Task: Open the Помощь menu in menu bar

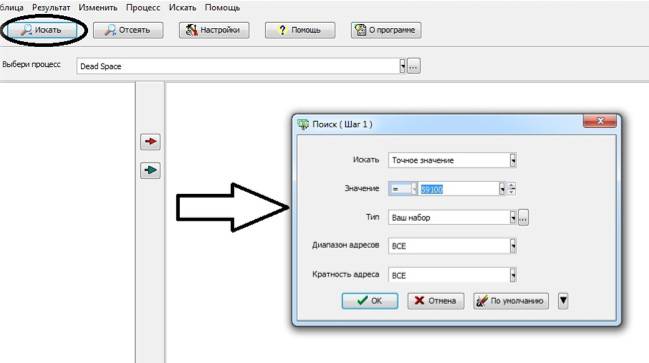Action: [222, 7]
